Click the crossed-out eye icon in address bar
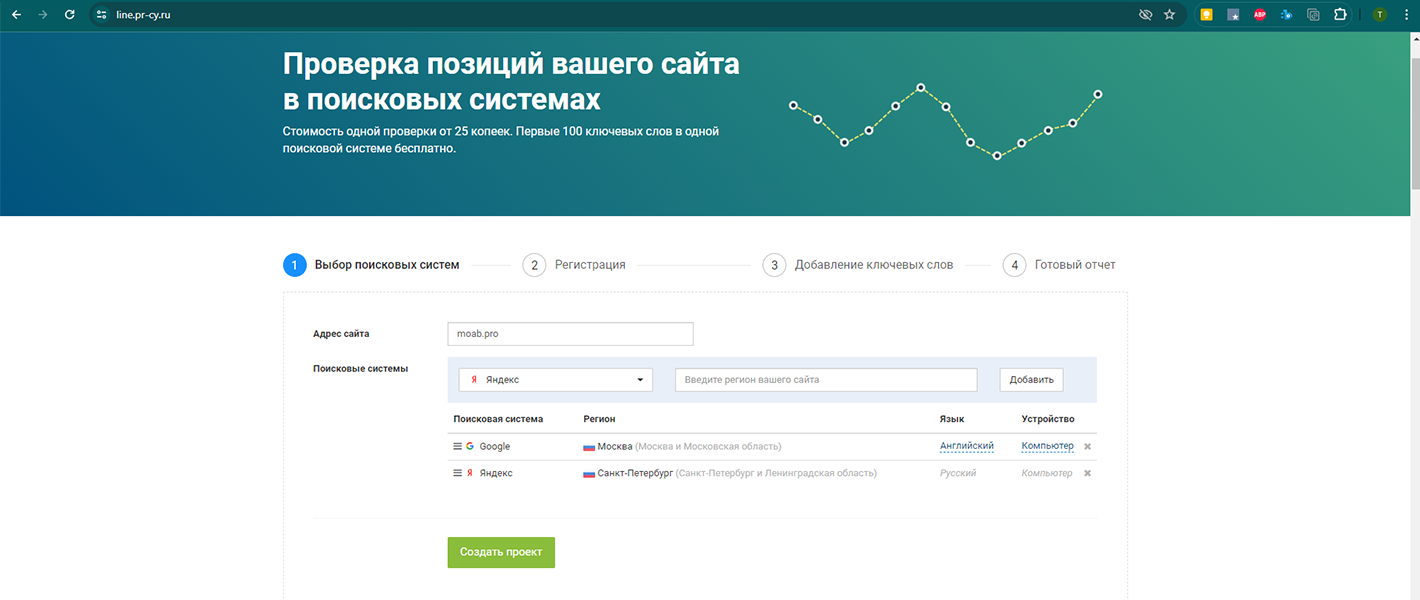Viewport: 1420px width, 600px height. coord(1146,15)
